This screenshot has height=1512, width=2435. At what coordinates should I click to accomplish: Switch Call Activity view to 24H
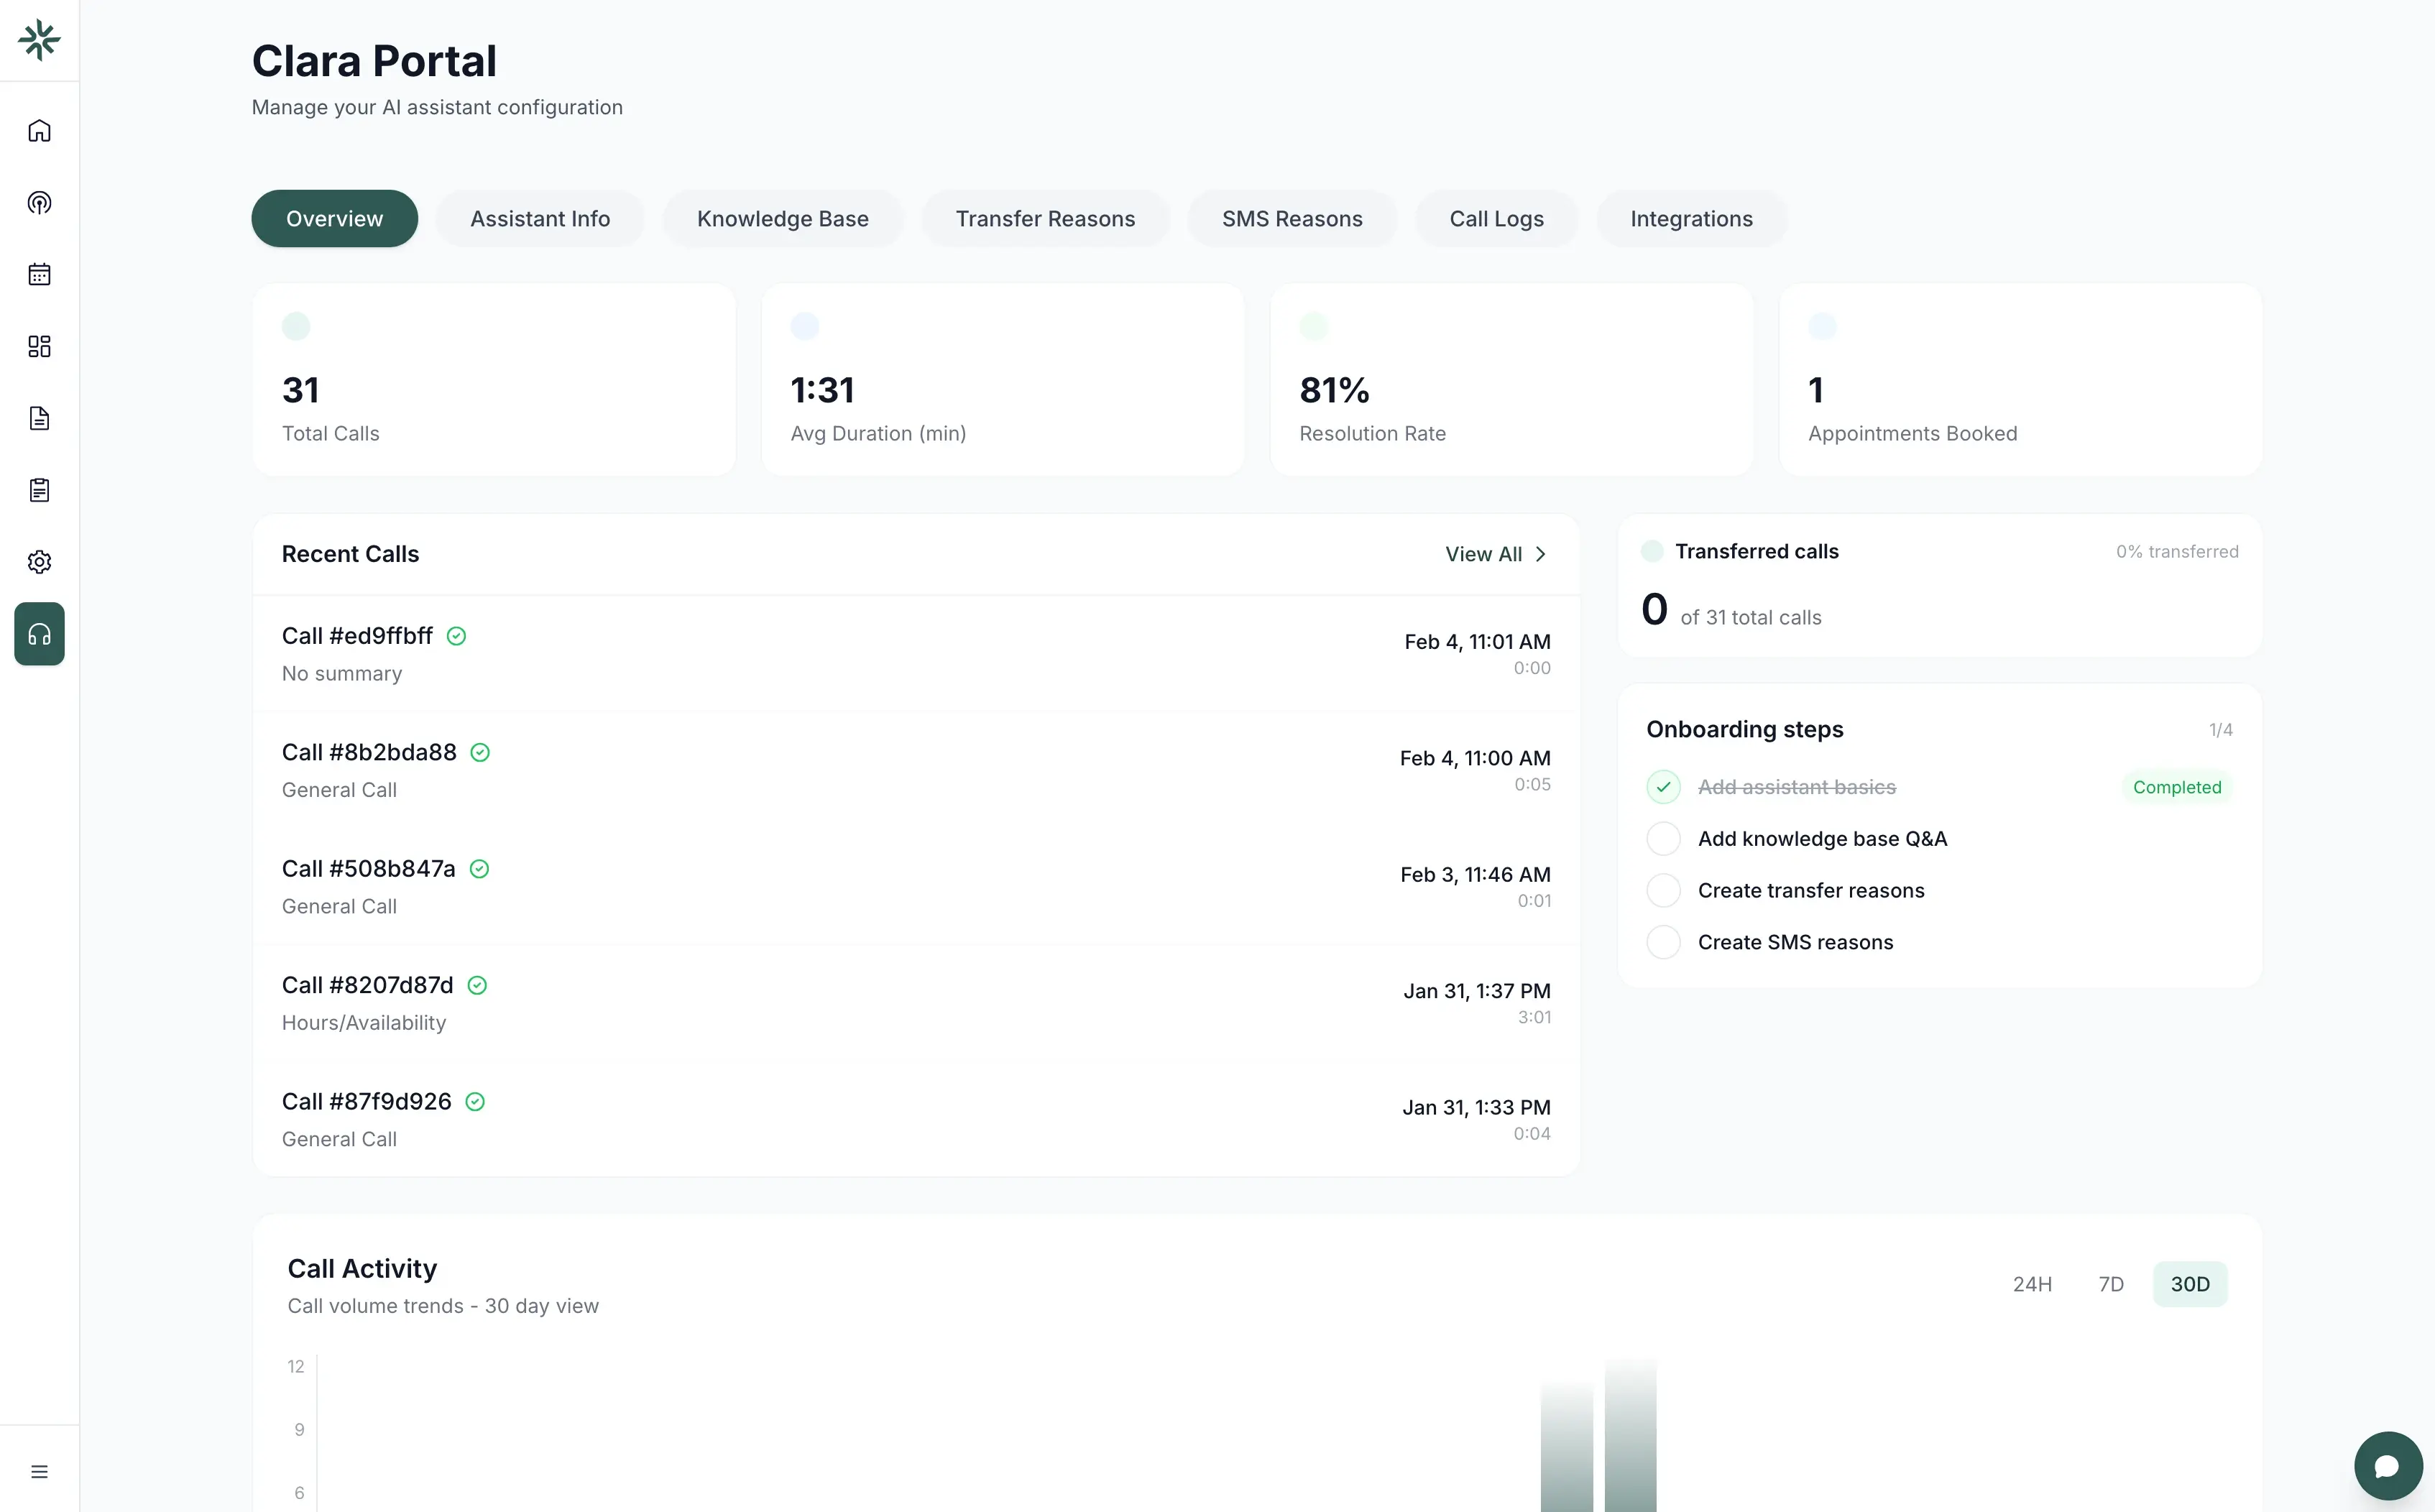point(2033,1284)
